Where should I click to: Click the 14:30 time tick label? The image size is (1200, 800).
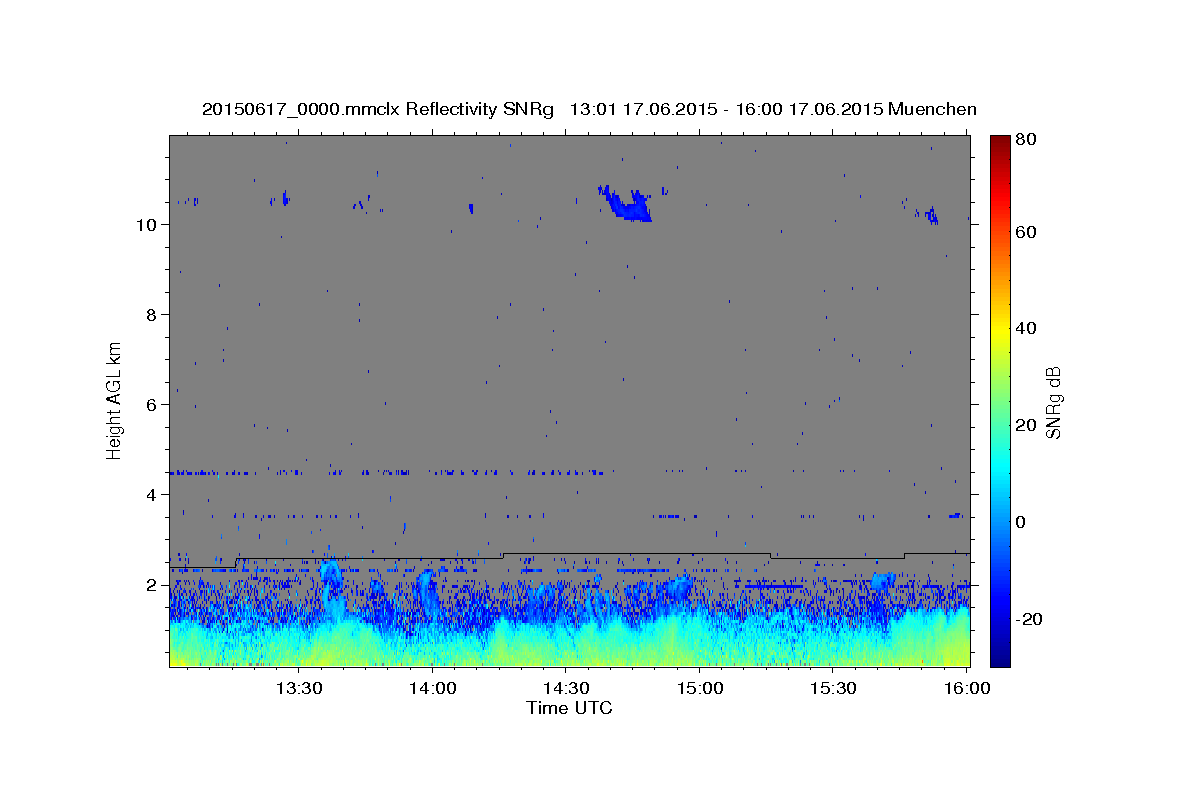point(566,689)
